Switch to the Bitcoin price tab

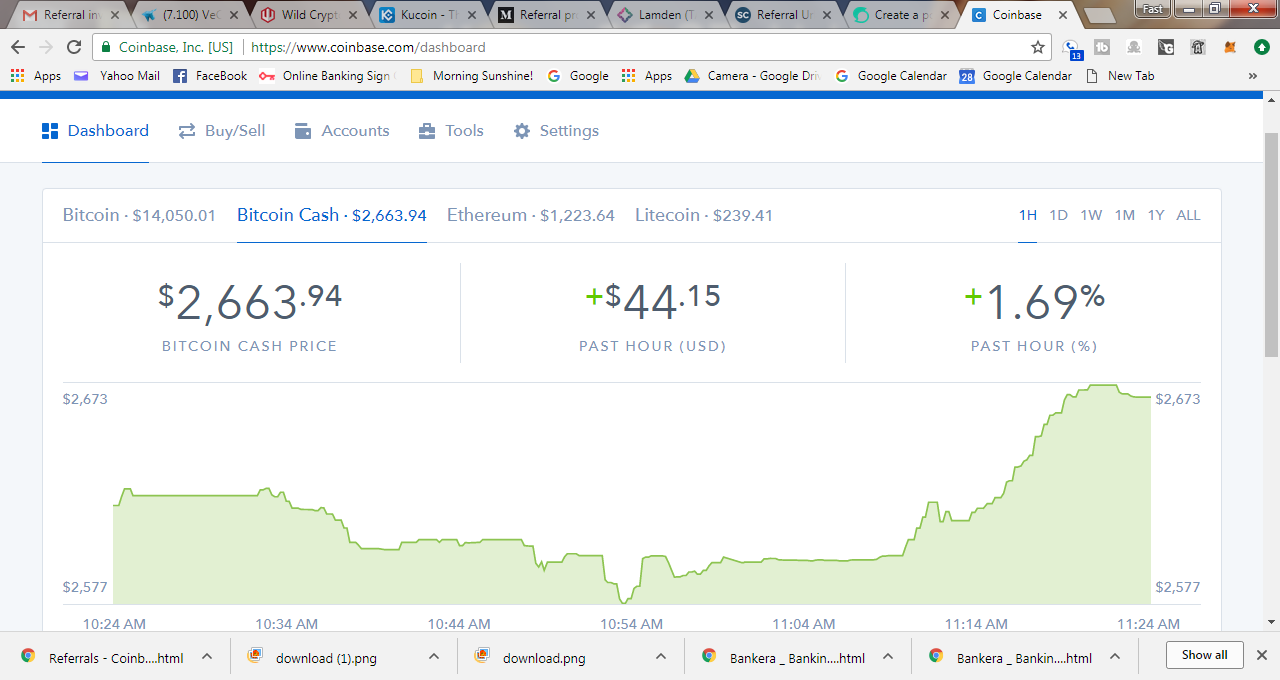coord(139,215)
